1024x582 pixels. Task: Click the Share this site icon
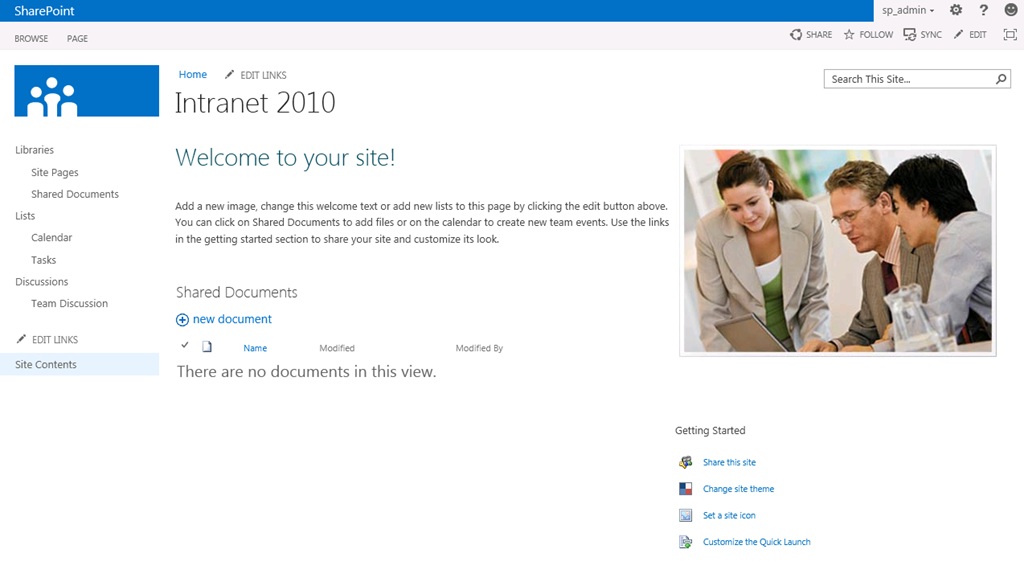pyautogui.click(x=685, y=462)
